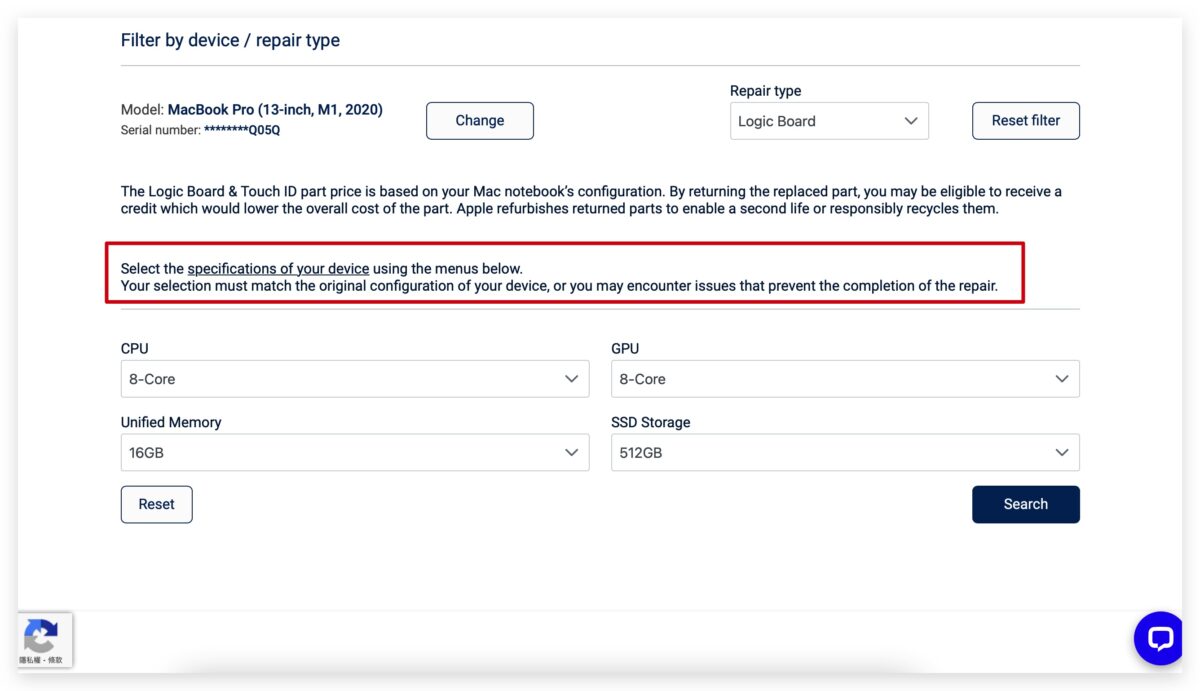Click the Reset button below Unified Memory
The height and width of the screenshot is (691, 1200).
point(157,505)
